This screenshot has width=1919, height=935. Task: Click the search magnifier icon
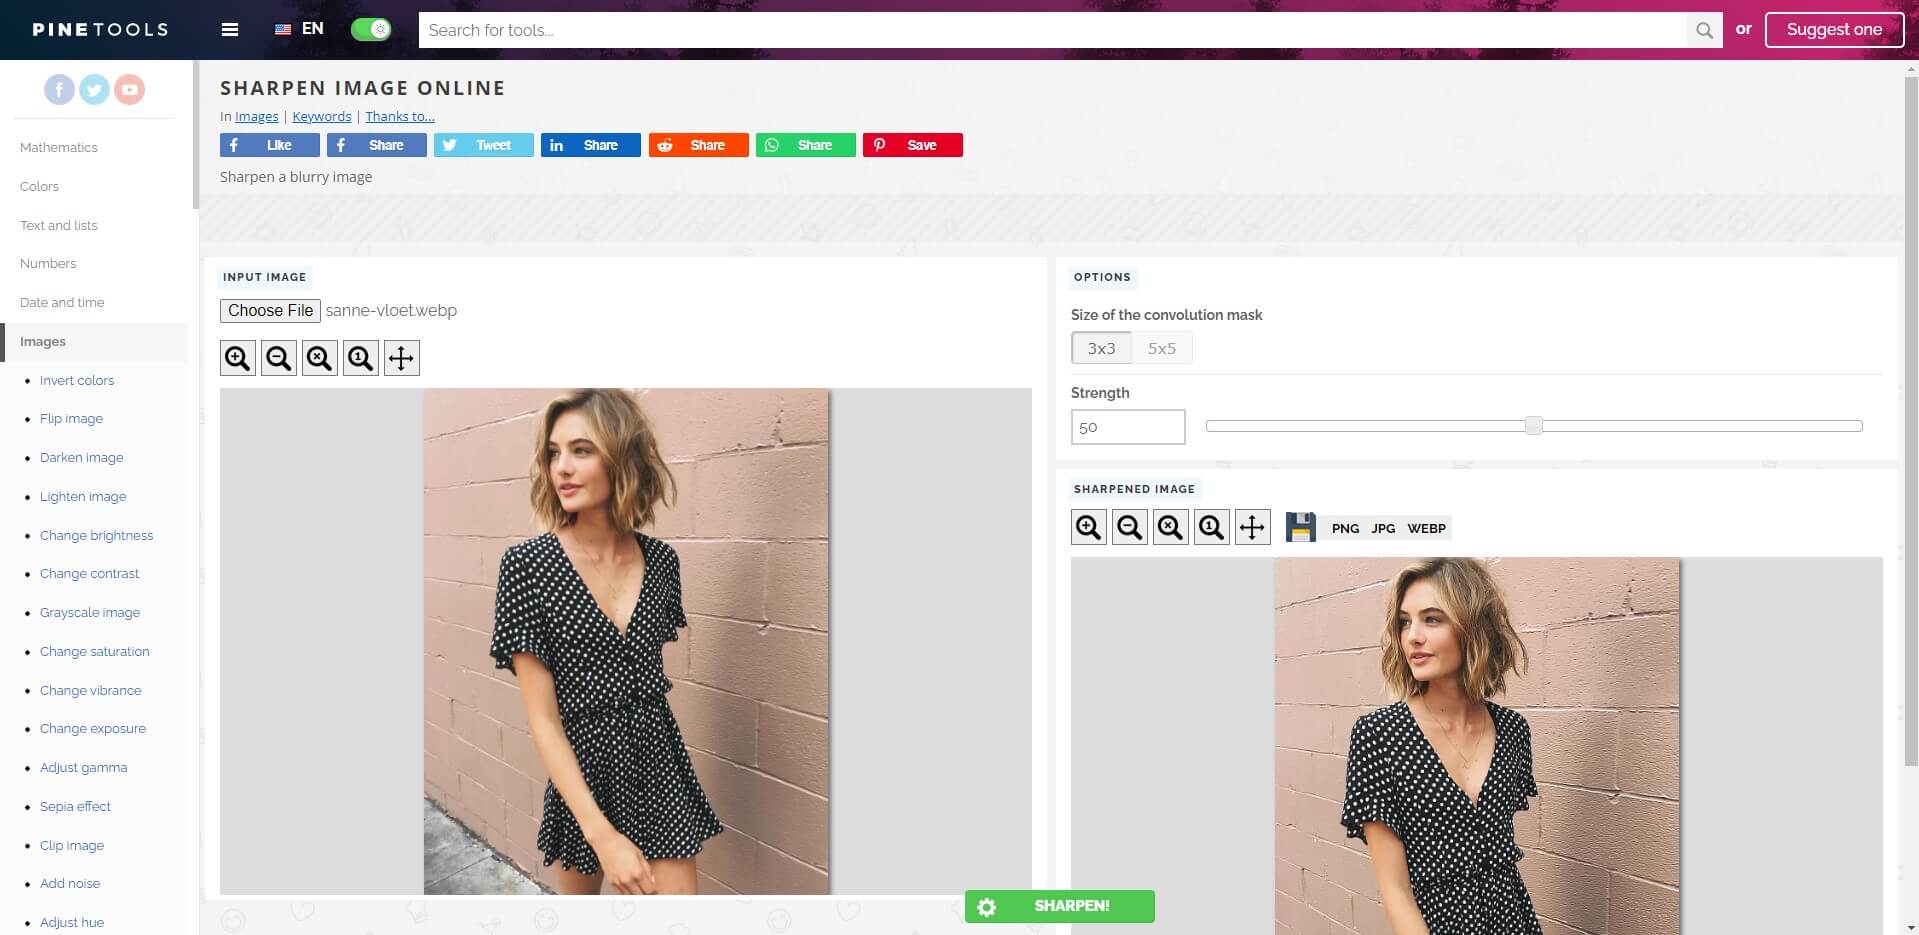[1704, 30]
